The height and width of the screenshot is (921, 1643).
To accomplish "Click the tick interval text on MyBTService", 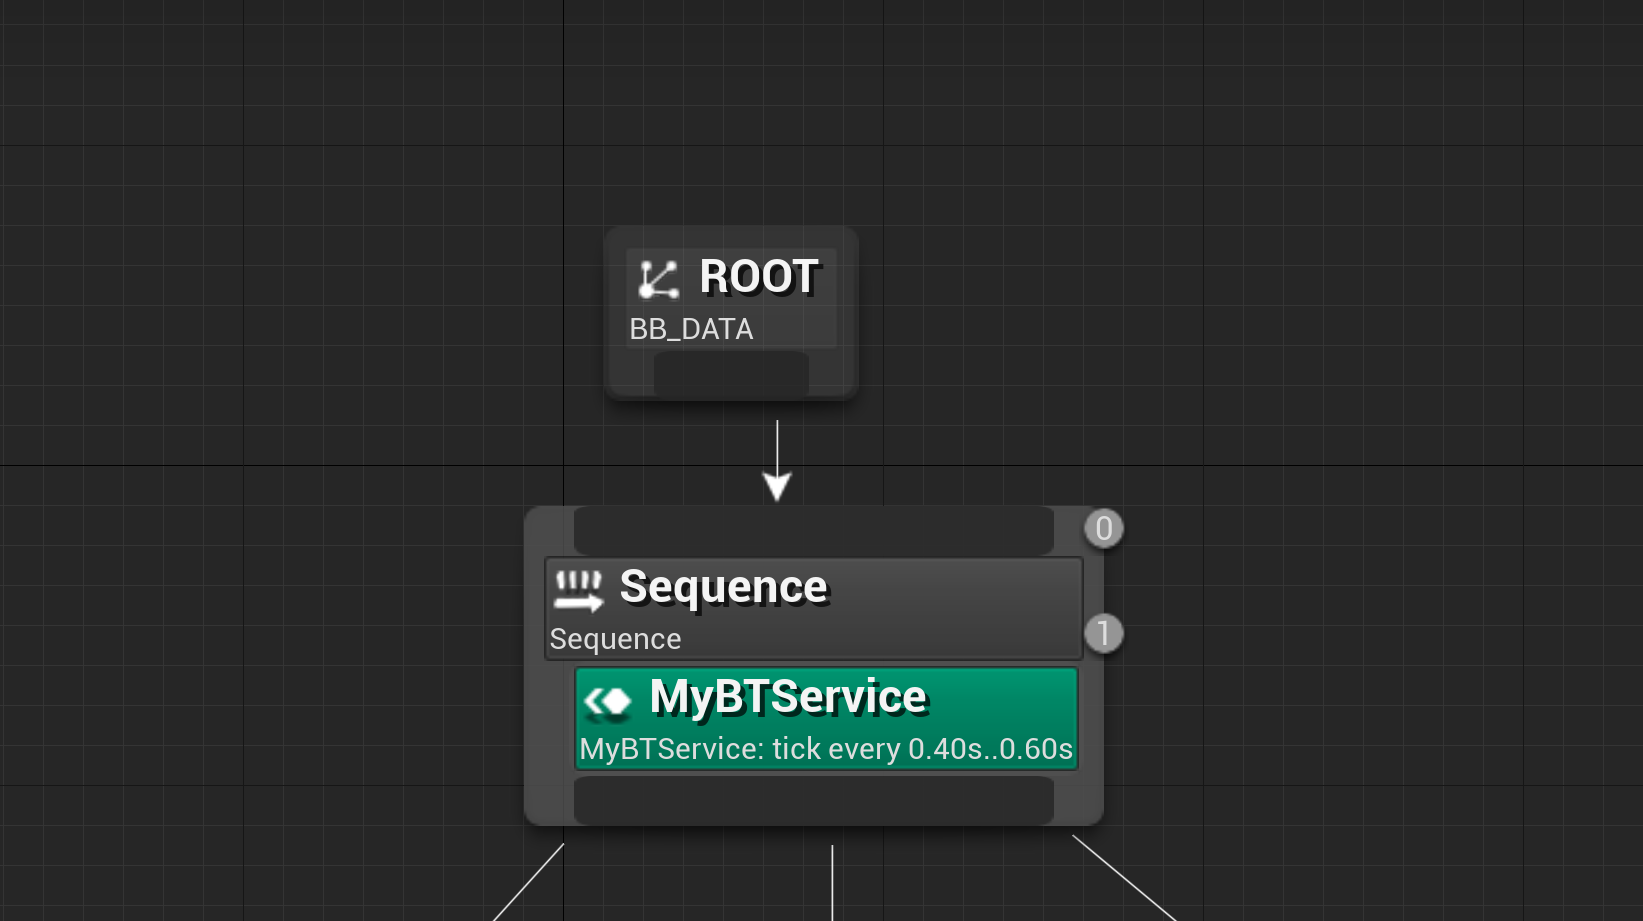I will [x=826, y=748].
